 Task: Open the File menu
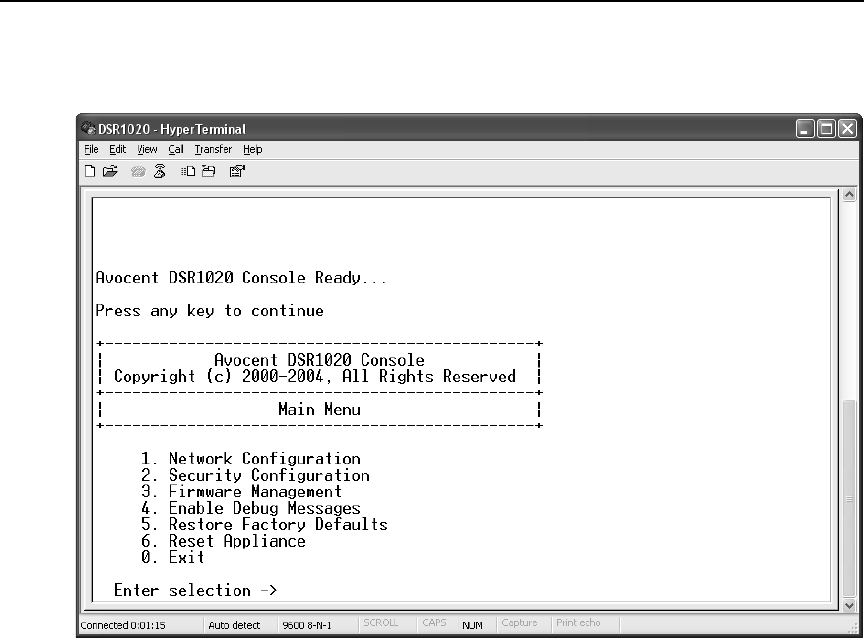(x=91, y=149)
